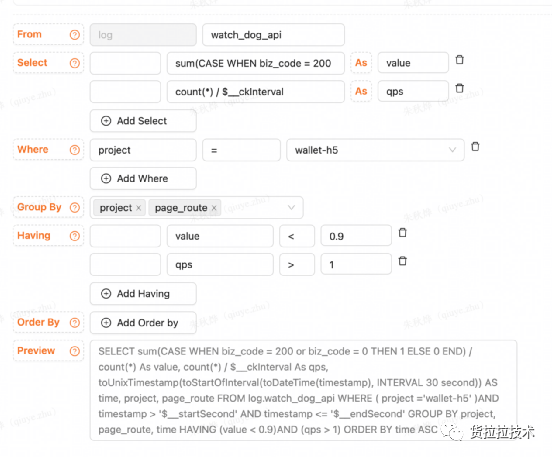Click empty function field before sum expression
The height and width of the screenshot is (457, 552).
[x=125, y=63]
